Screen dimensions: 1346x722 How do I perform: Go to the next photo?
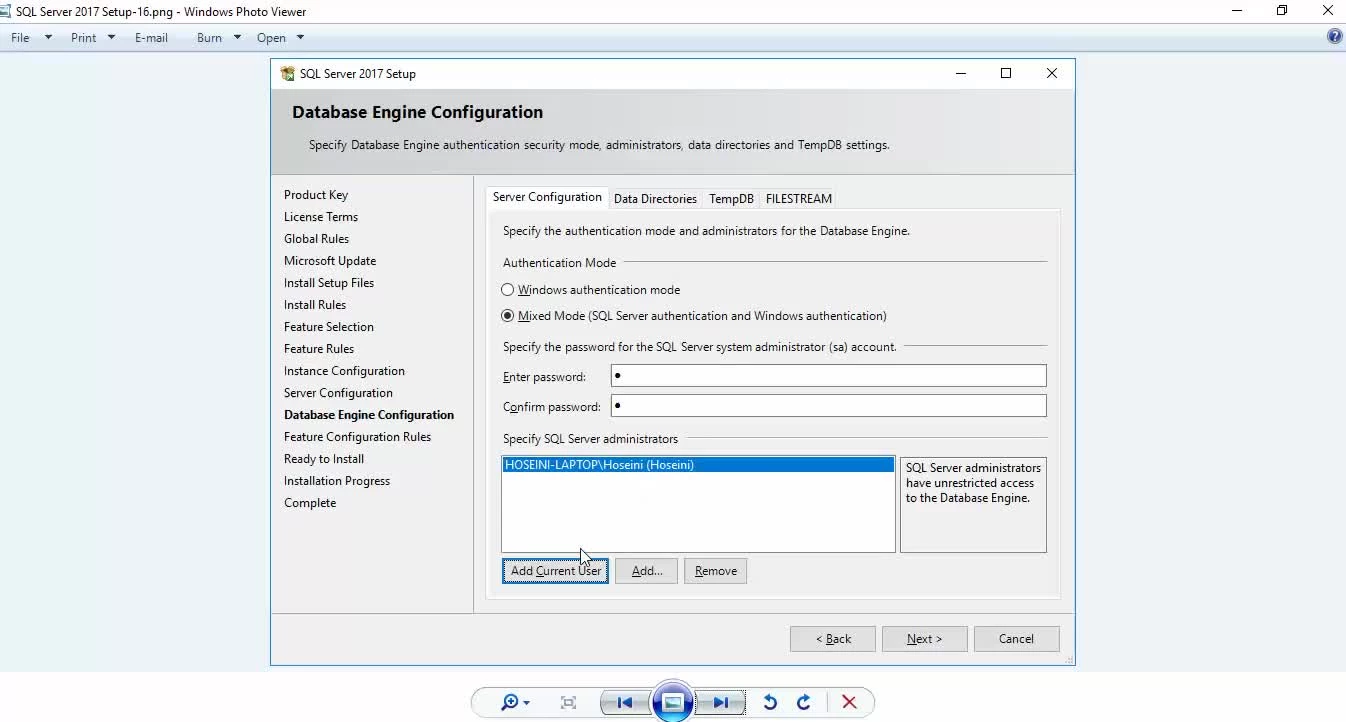pyautogui.click(x=720, y=702)
